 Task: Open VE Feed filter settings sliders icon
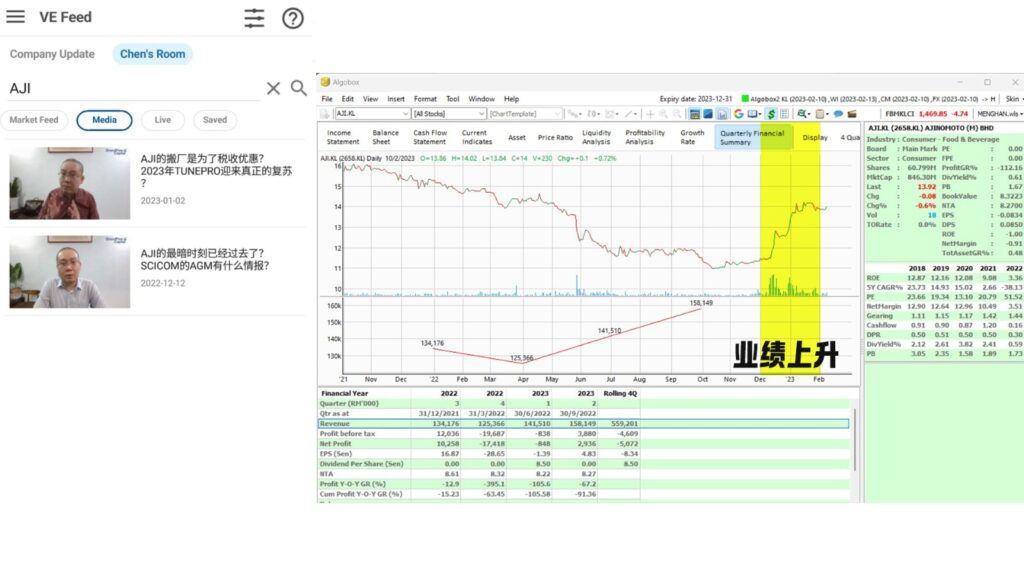(254, 18)
